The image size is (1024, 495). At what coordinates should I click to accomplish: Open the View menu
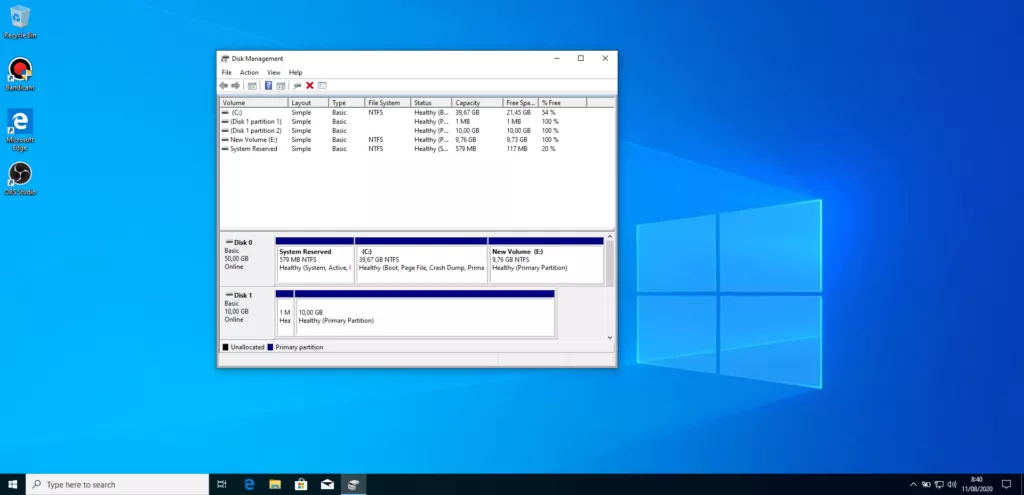(273, 73)
